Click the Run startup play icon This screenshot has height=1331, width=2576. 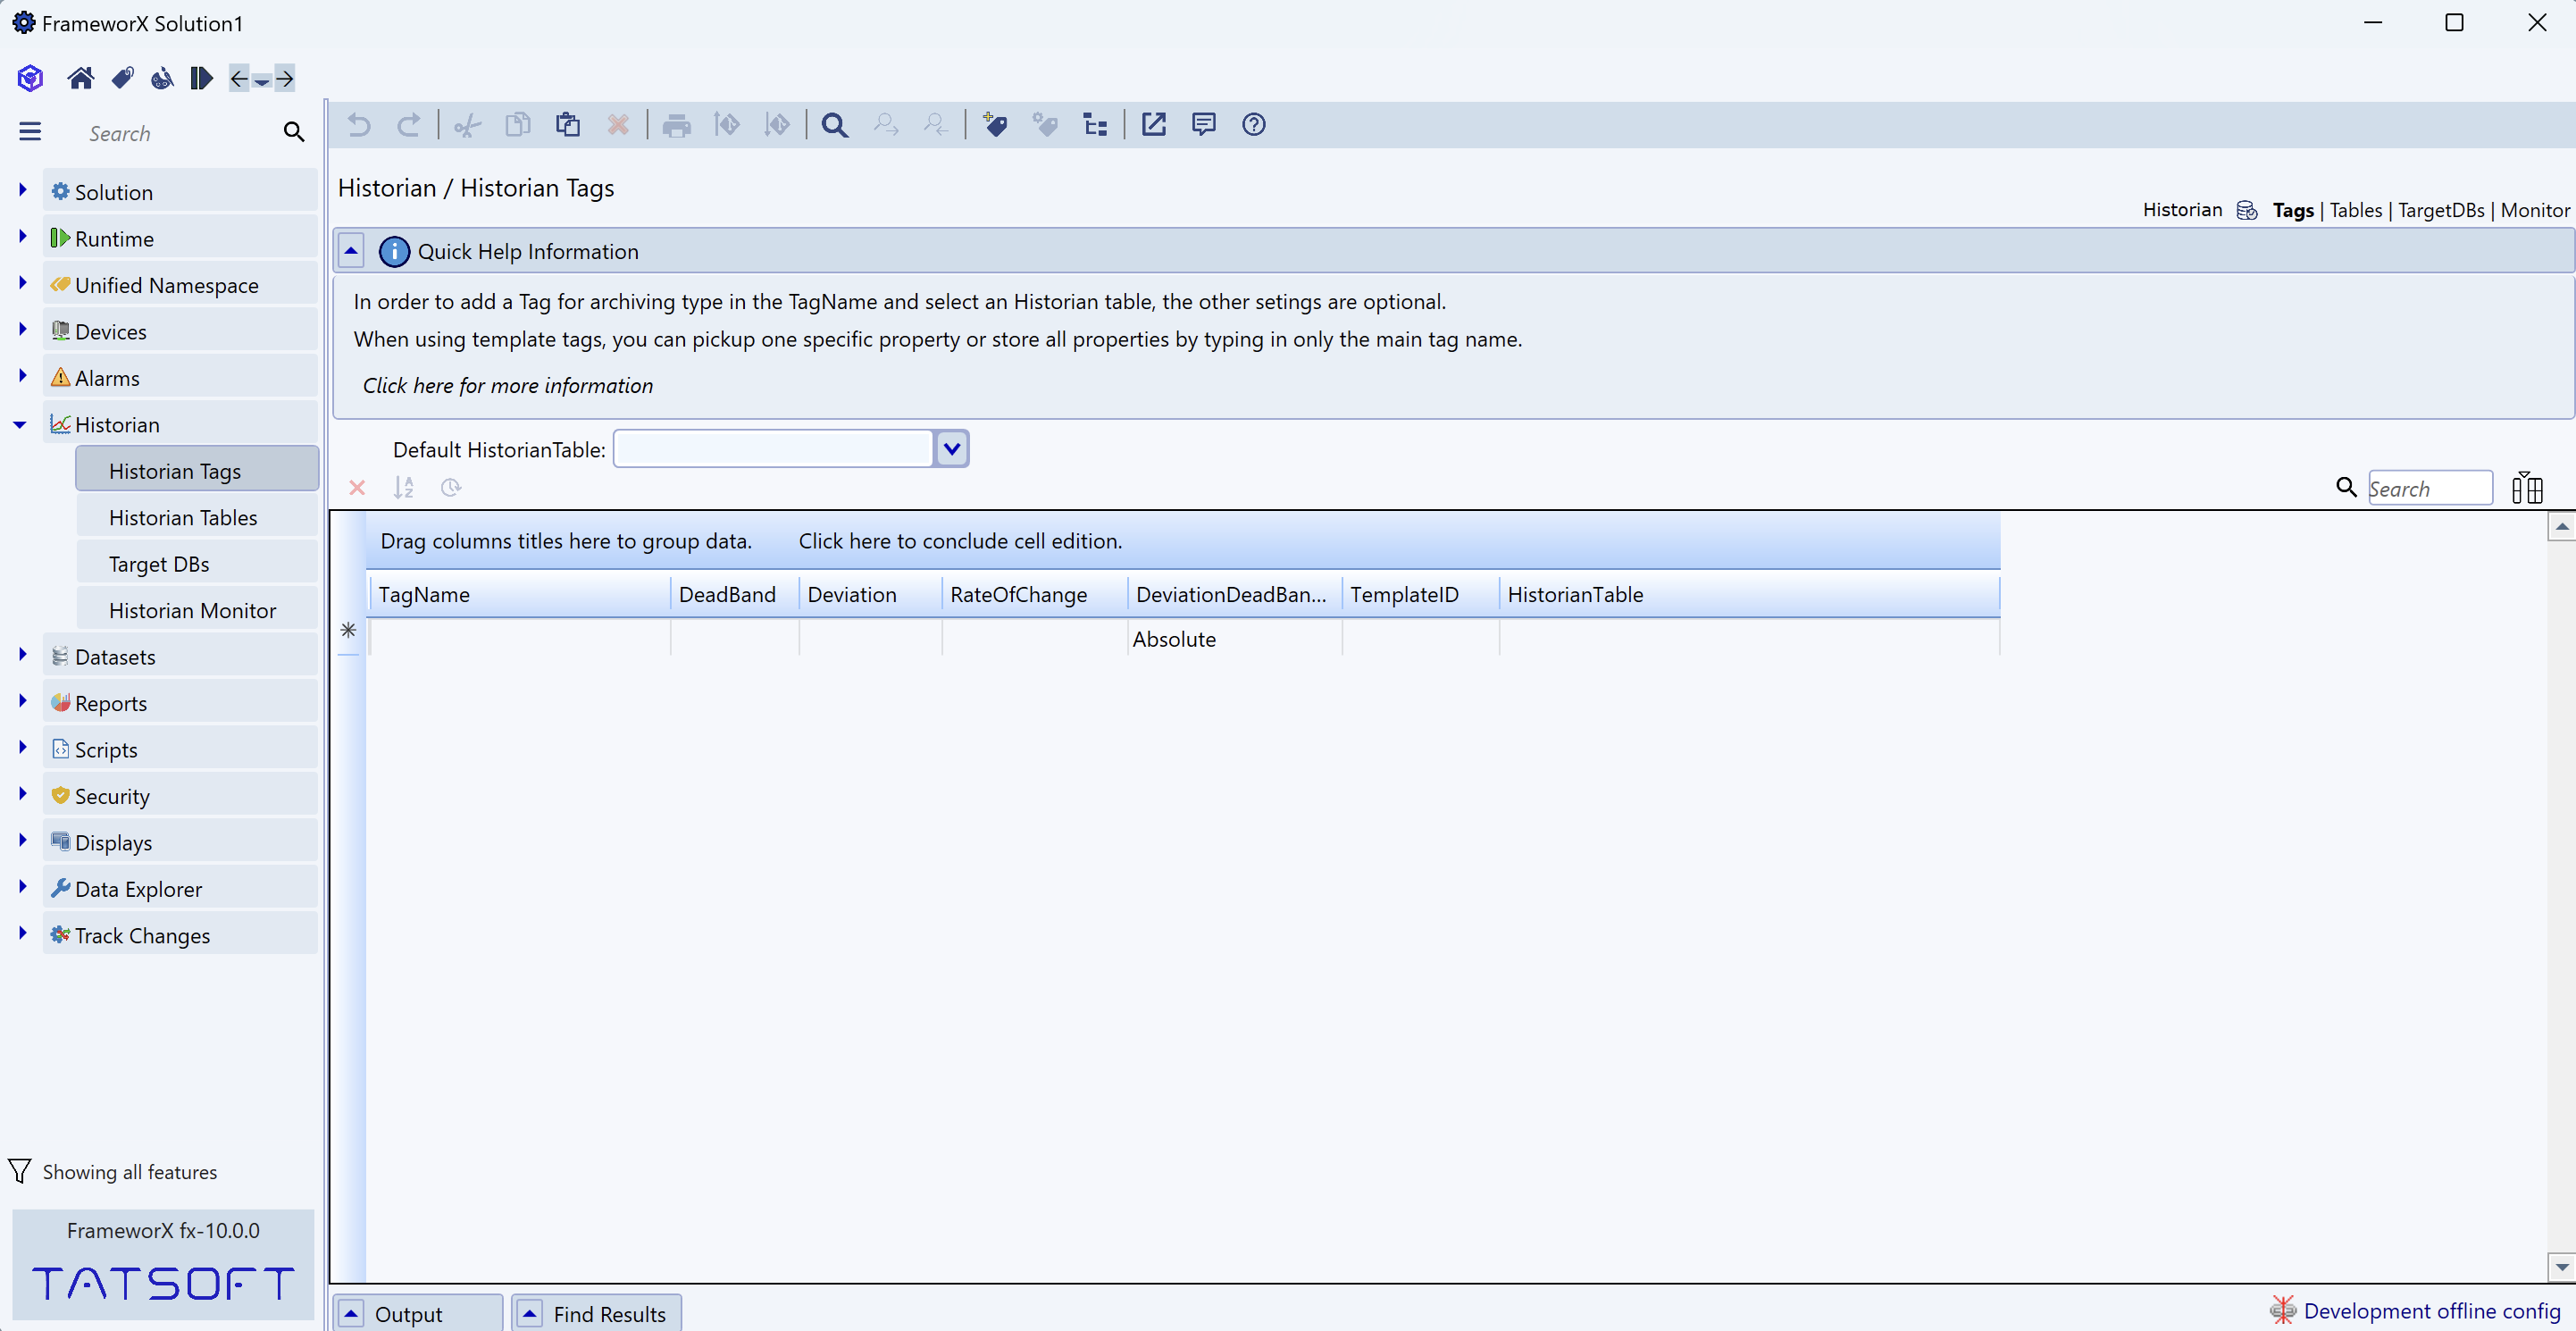tap(201, 78)
